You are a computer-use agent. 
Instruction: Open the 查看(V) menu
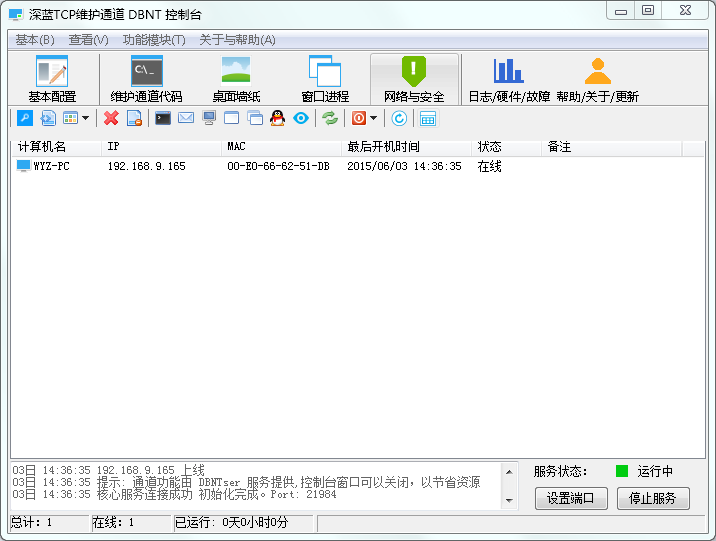89,40
